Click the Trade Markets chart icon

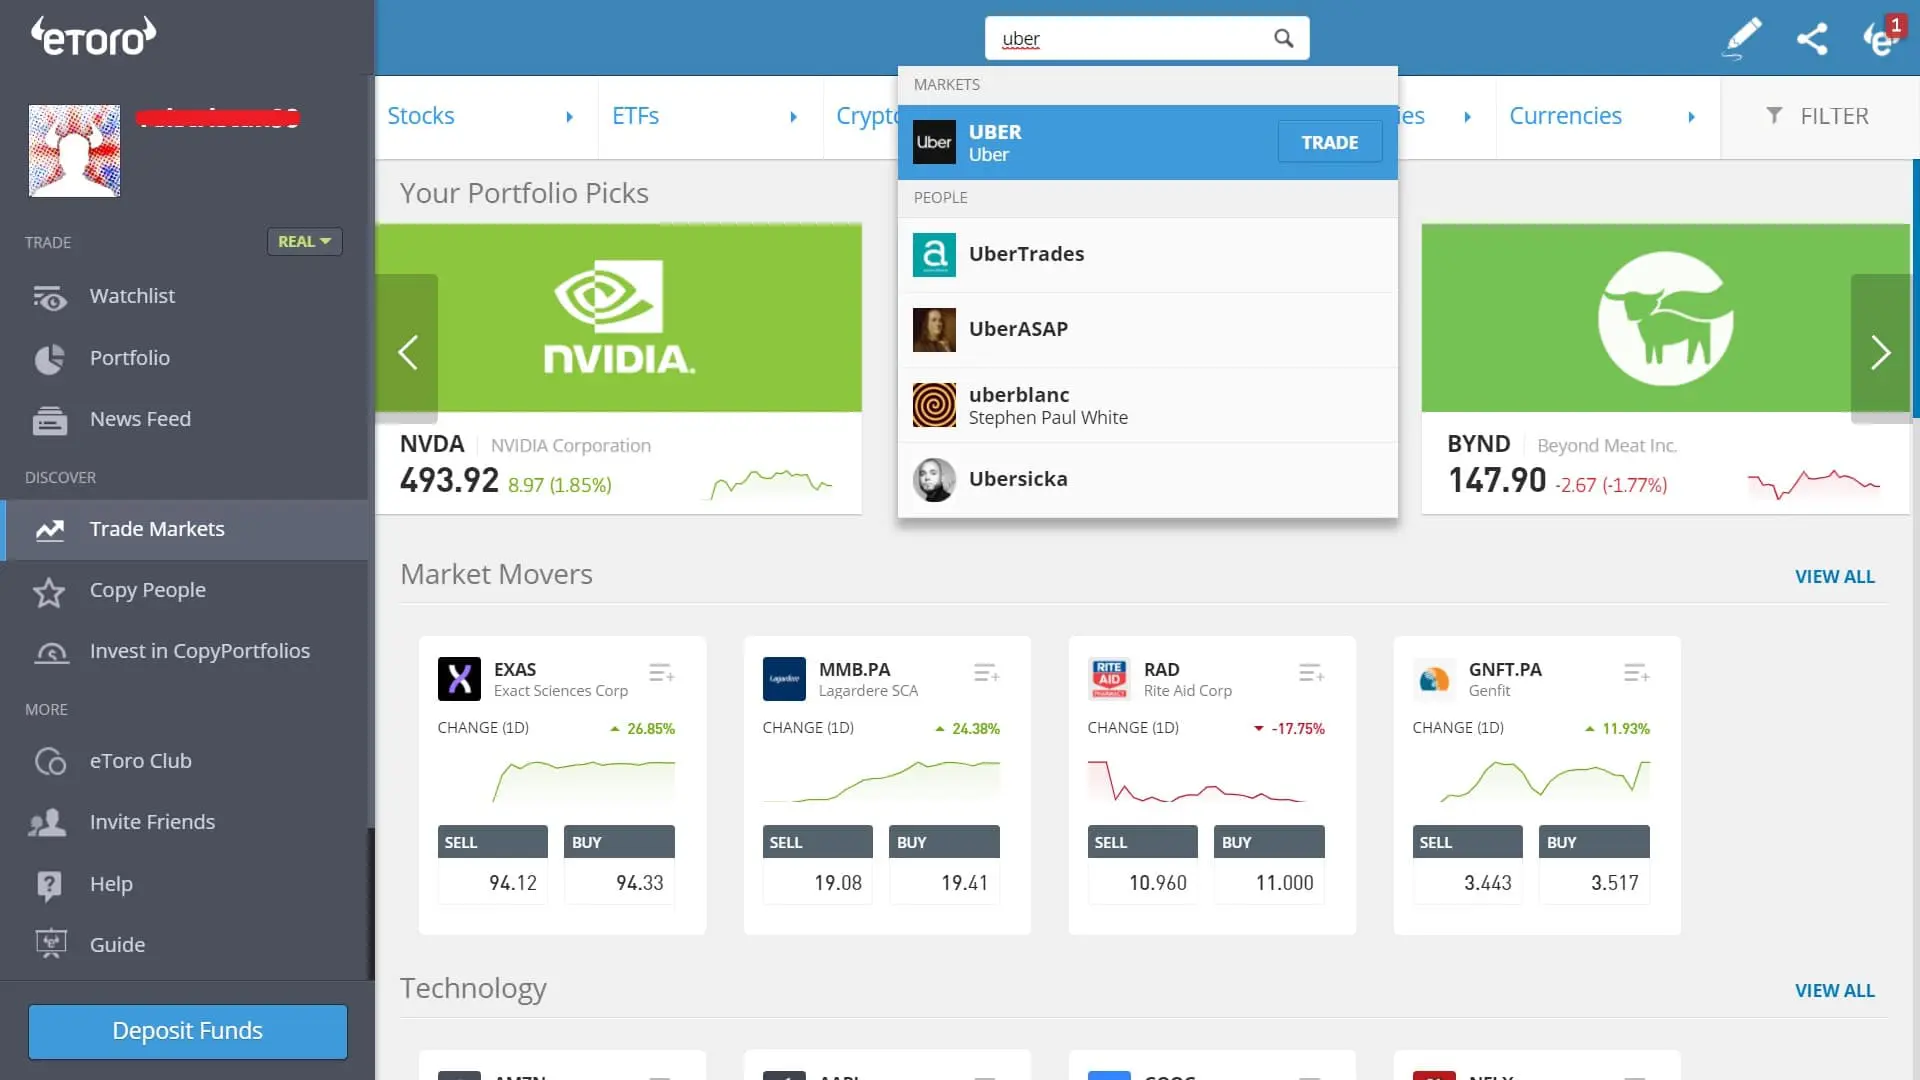49,530
